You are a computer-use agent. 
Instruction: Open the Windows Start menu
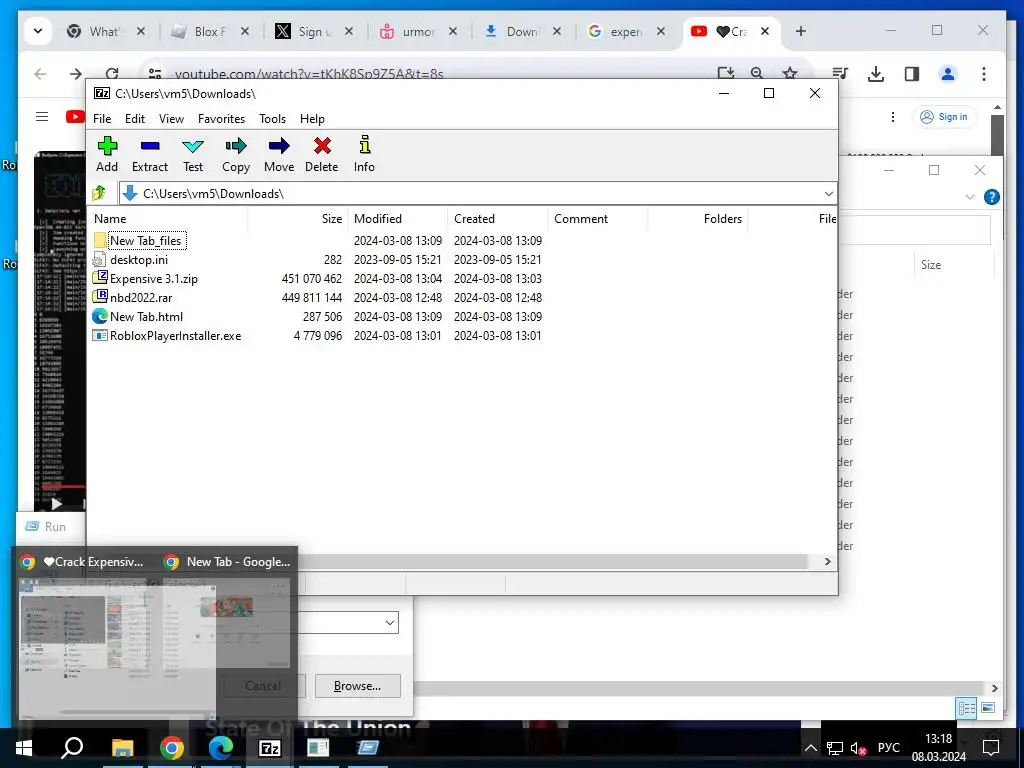tap(24, 748)
